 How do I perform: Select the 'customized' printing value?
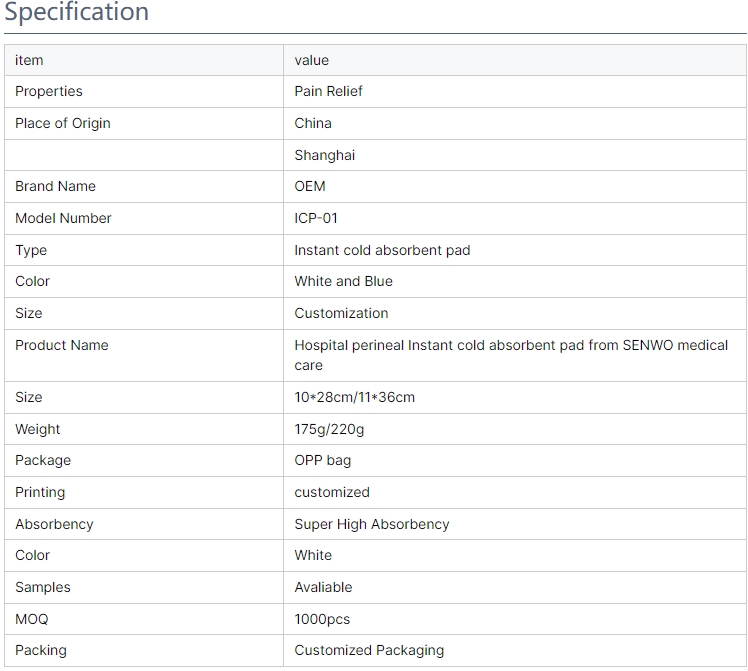[x=332, y=492]
